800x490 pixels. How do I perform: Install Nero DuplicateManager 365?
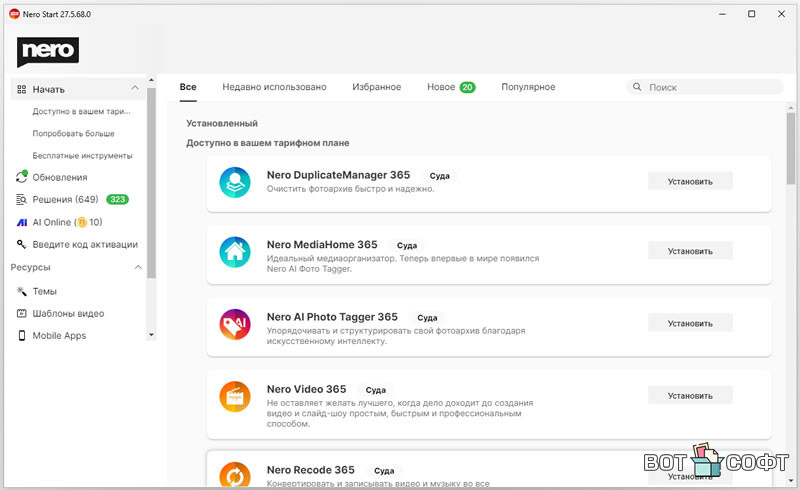690,181
